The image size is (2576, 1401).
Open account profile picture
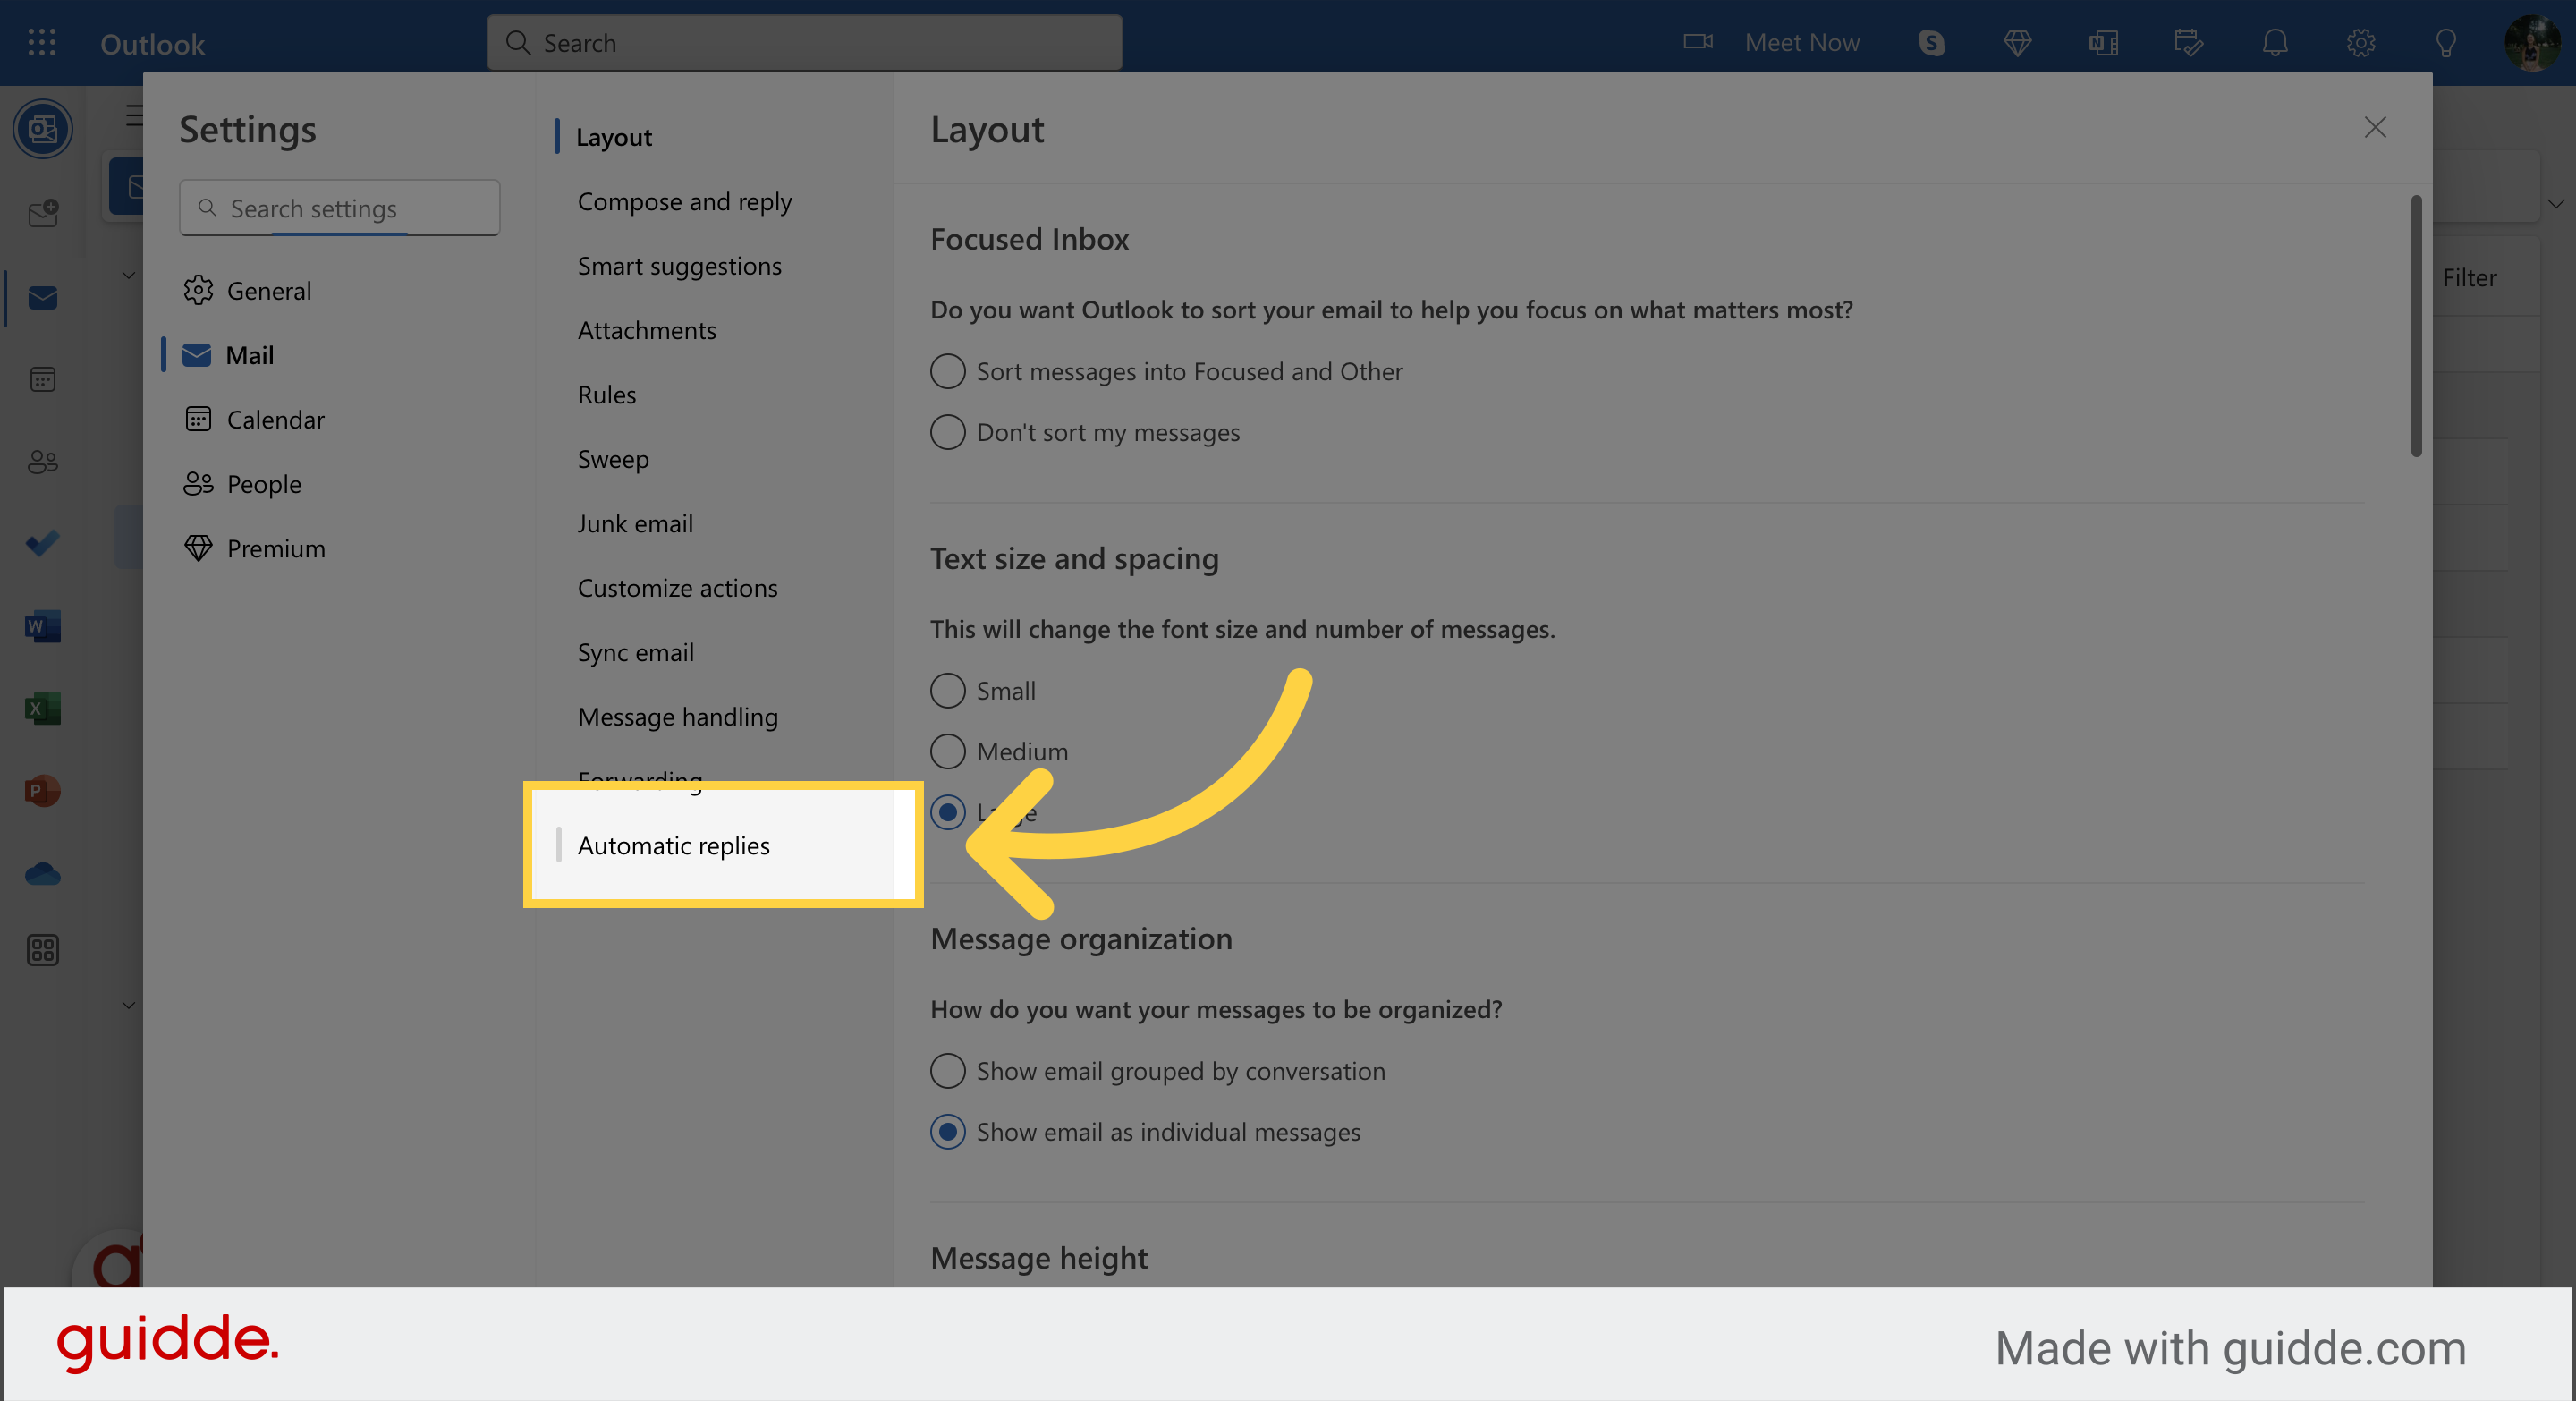click(2532, 43)
